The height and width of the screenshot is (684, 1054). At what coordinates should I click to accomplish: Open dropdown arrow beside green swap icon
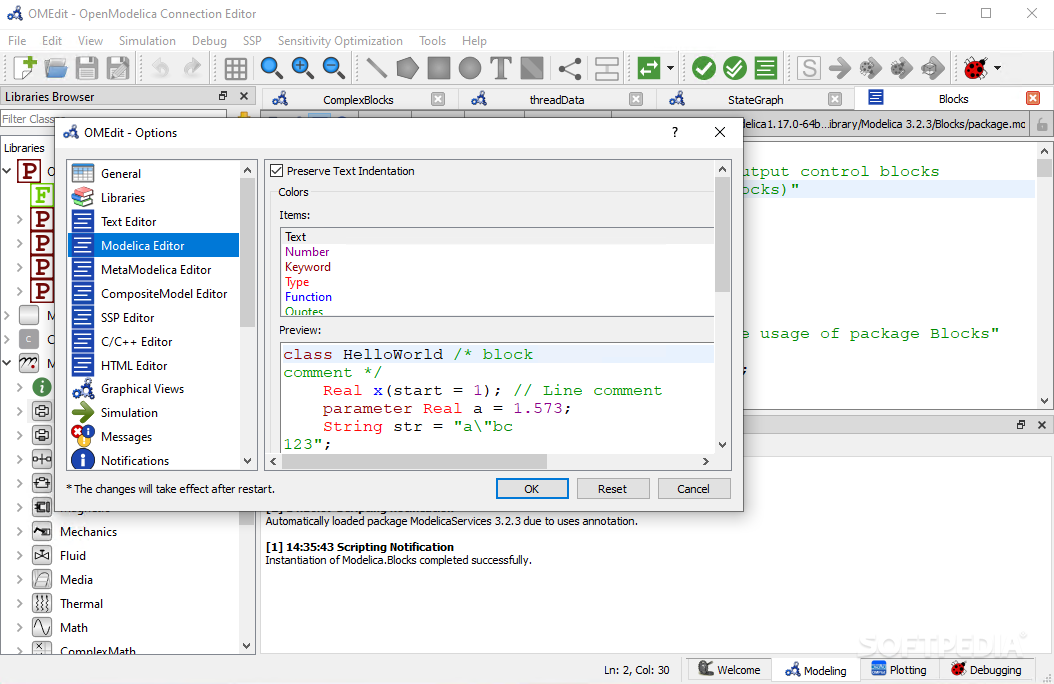click(x=670, y=68)
